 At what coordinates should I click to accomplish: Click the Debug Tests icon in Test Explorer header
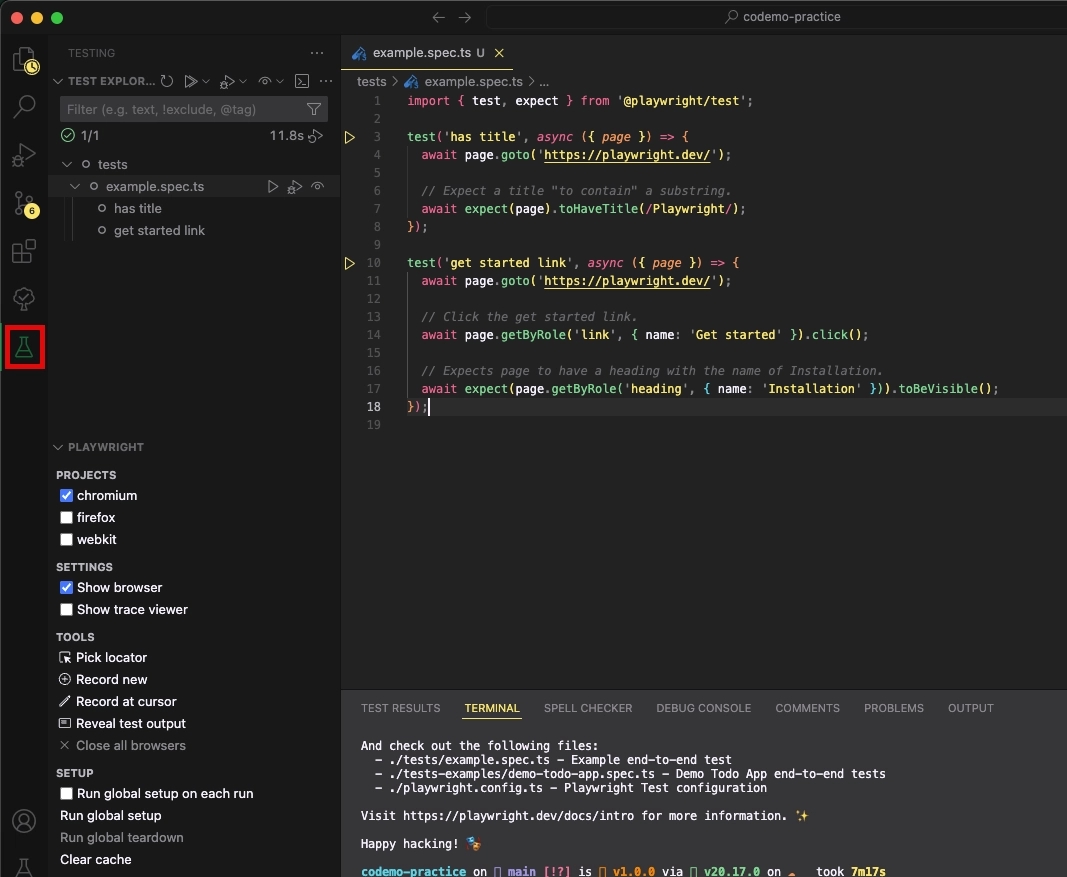click(227, 82)
